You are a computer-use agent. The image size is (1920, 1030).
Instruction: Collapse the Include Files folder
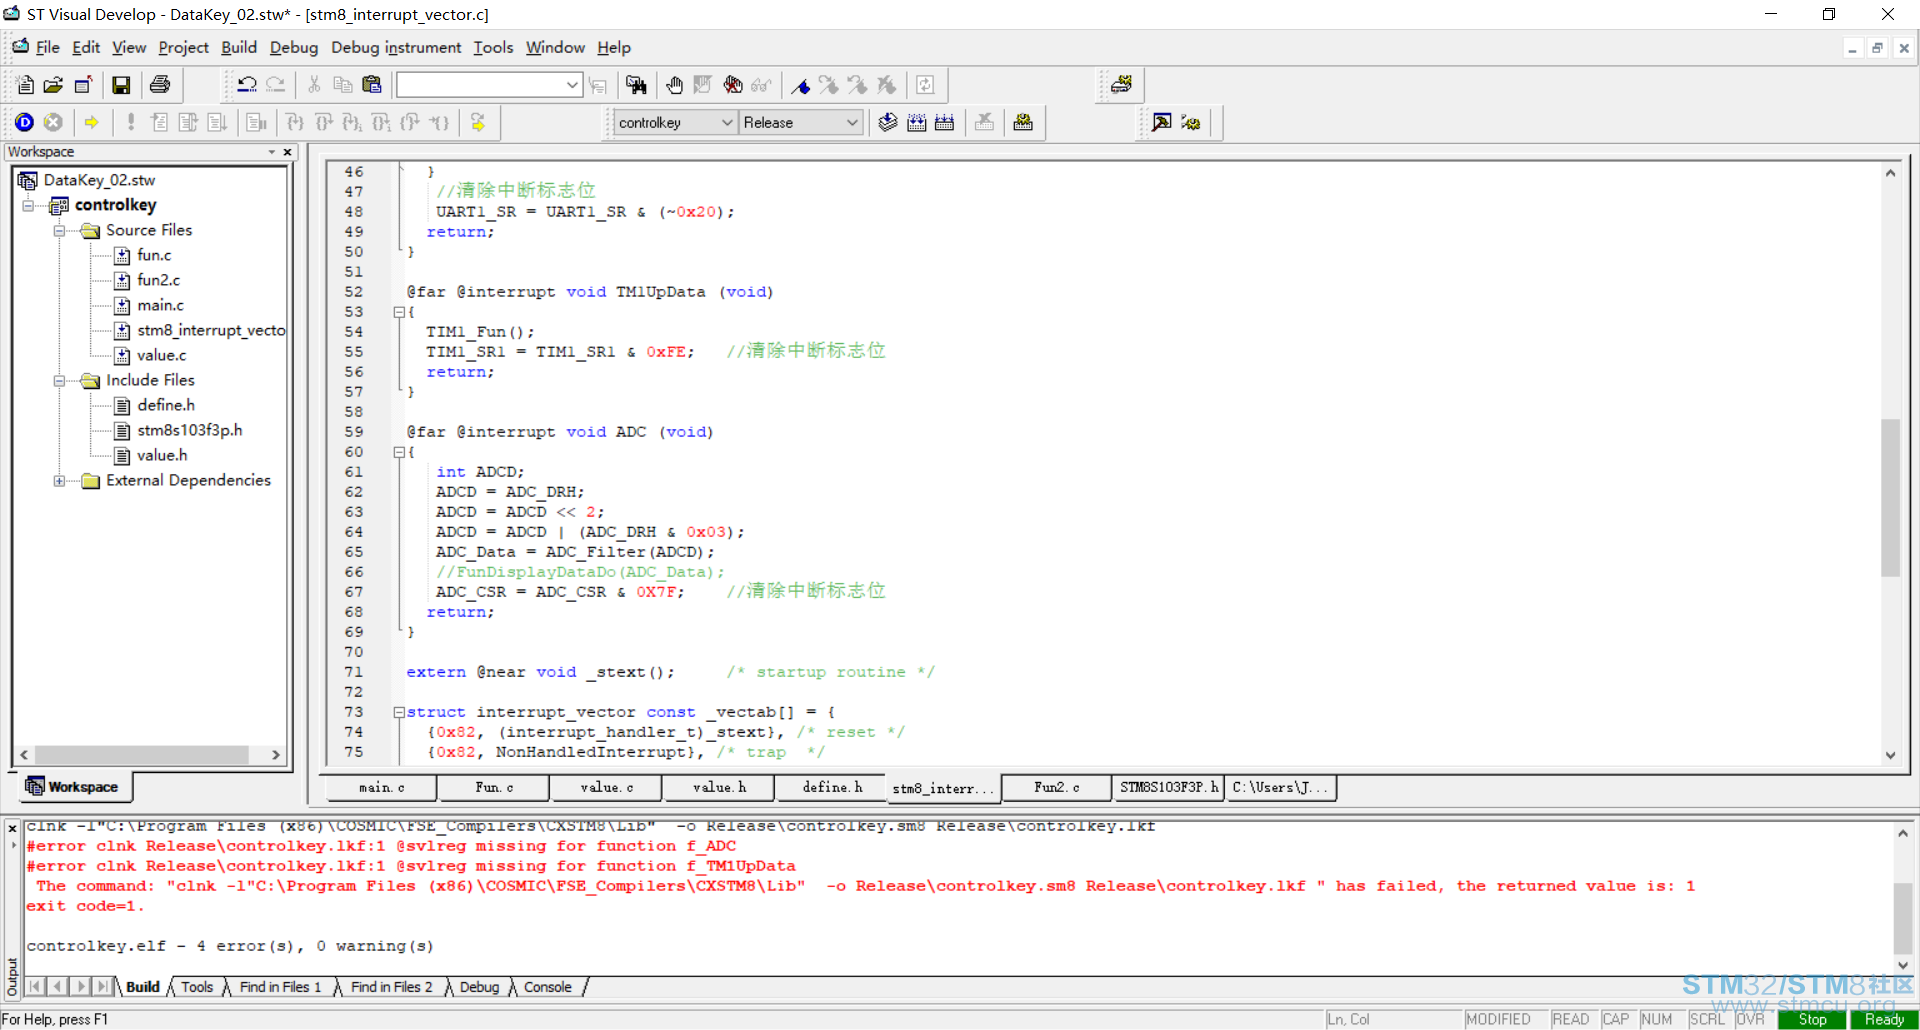[59, 380]
